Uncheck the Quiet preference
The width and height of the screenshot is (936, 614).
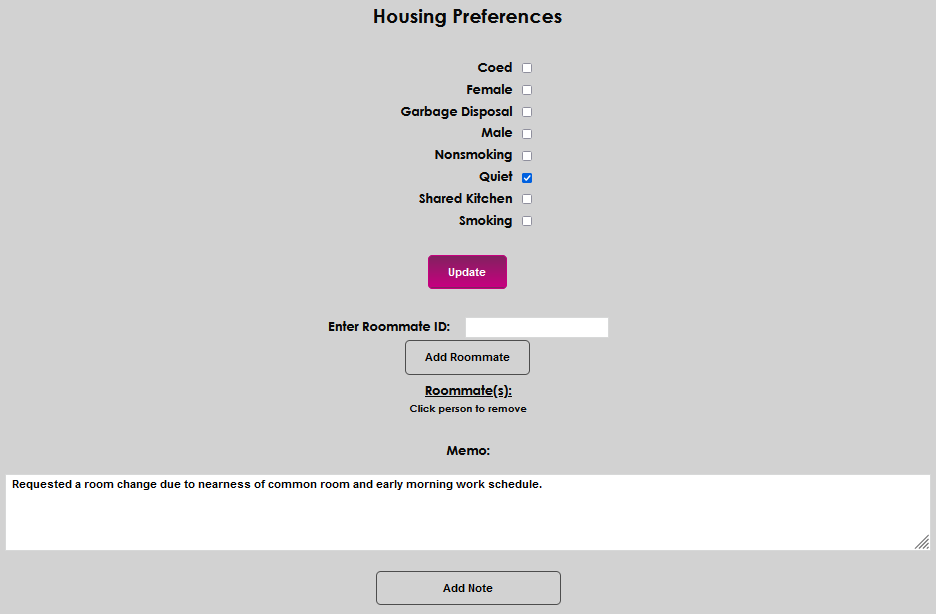[x=526, y=177]
